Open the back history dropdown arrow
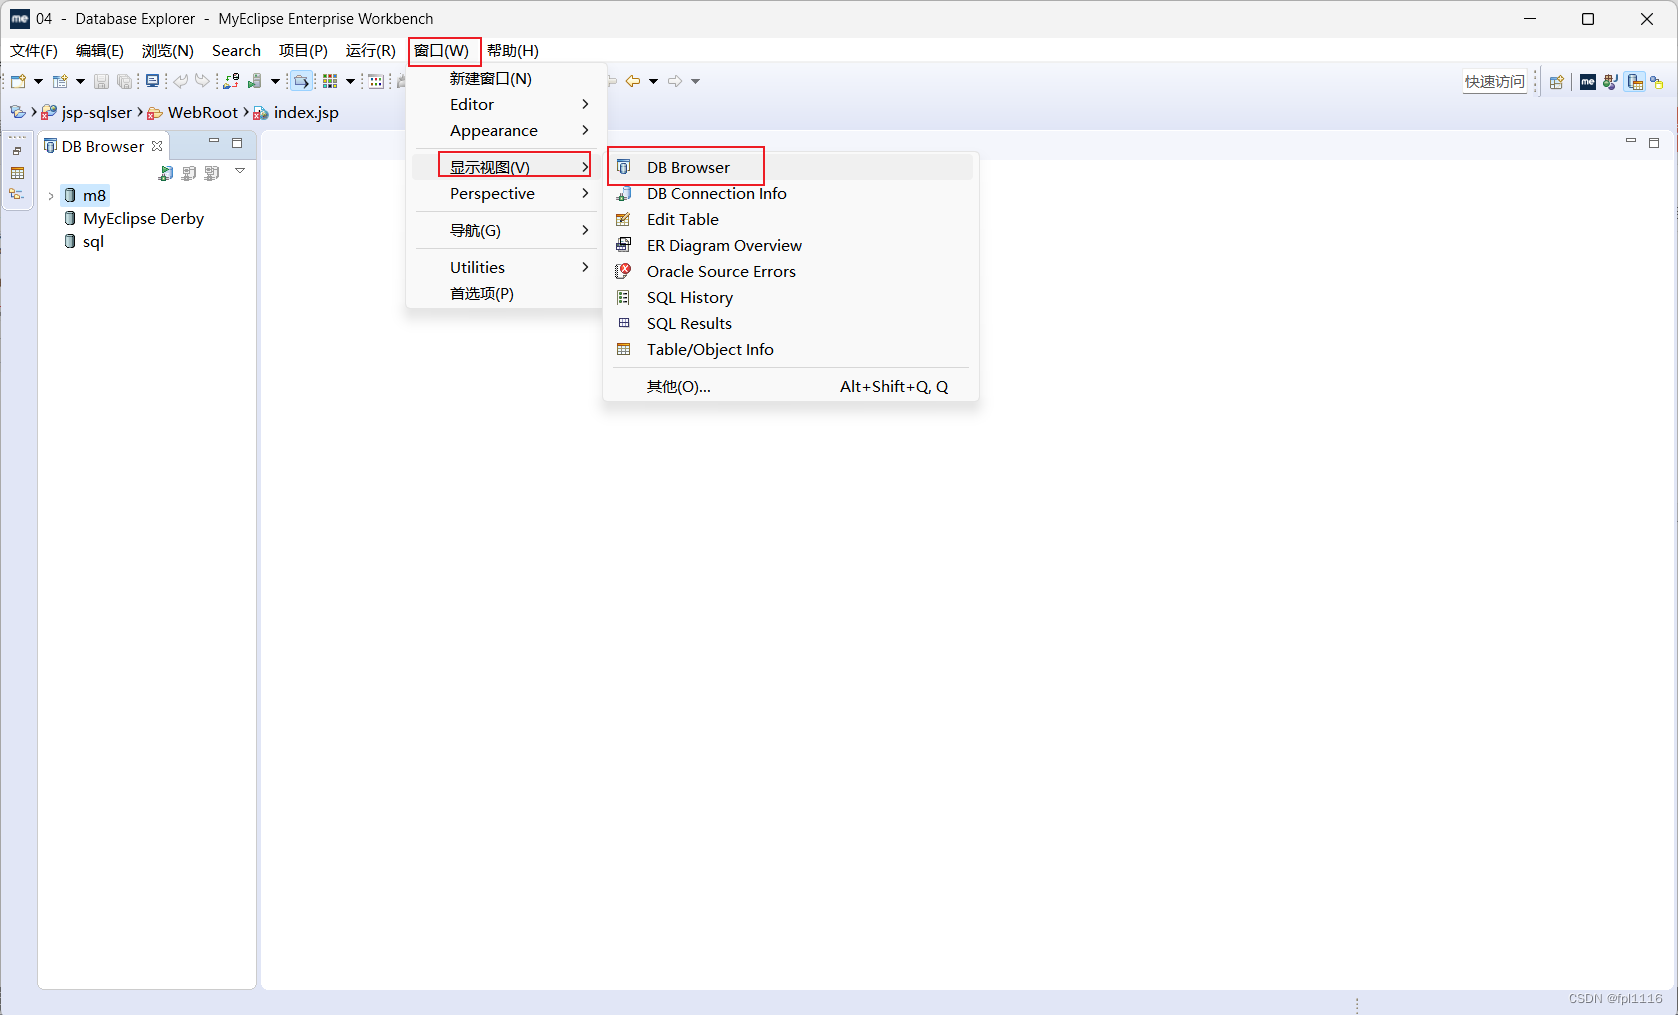 coord(653,81)
